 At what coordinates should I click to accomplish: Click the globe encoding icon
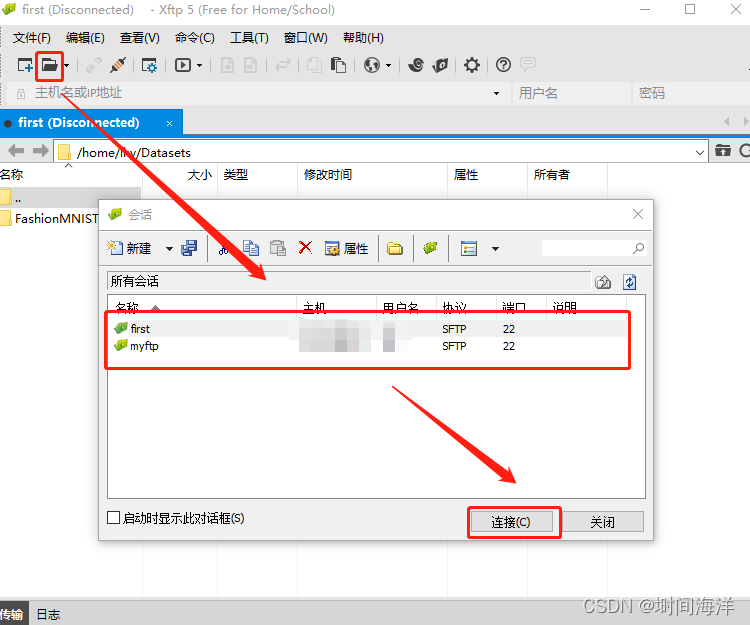click(372, 65)
